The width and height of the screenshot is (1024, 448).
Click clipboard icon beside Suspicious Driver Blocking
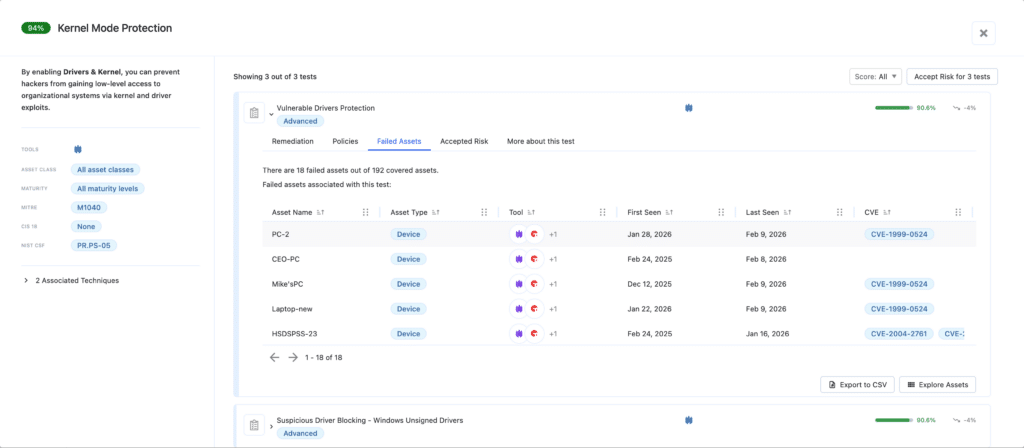click(x=254, y=426)
